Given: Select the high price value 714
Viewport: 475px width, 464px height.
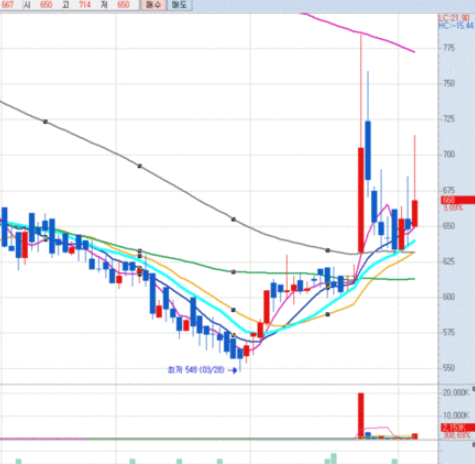Looking at the screenshot, I should [x=85, y=5].
